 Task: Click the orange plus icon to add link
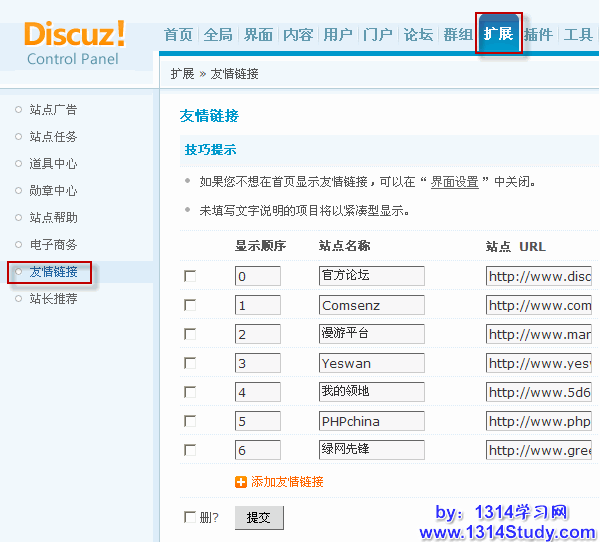click(241, 482)
